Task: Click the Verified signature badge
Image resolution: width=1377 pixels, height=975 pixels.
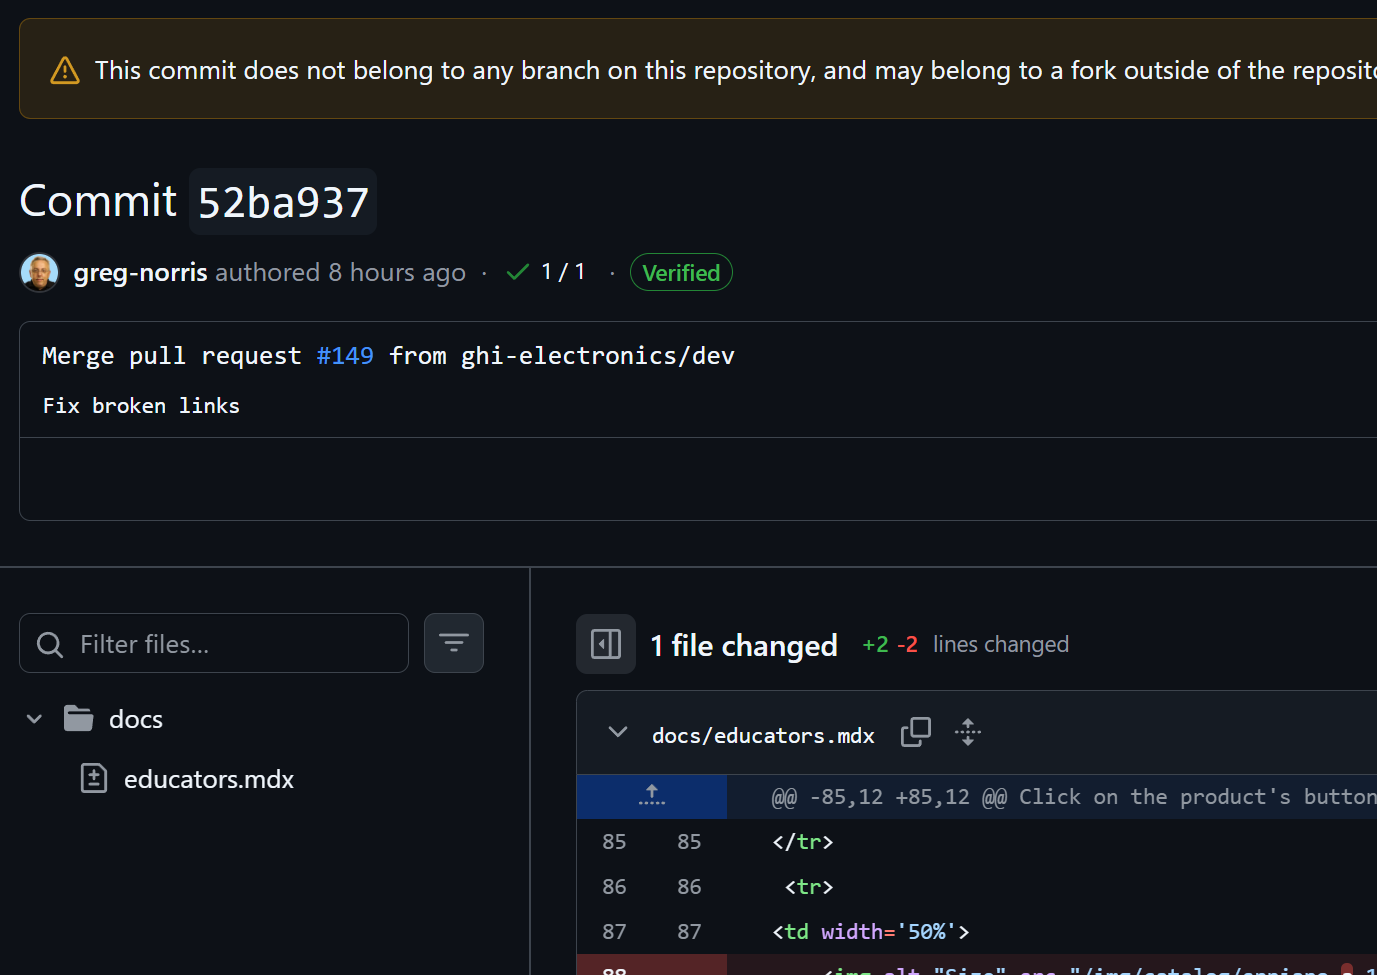Action: pyautogui.click(x=681, y=273)
